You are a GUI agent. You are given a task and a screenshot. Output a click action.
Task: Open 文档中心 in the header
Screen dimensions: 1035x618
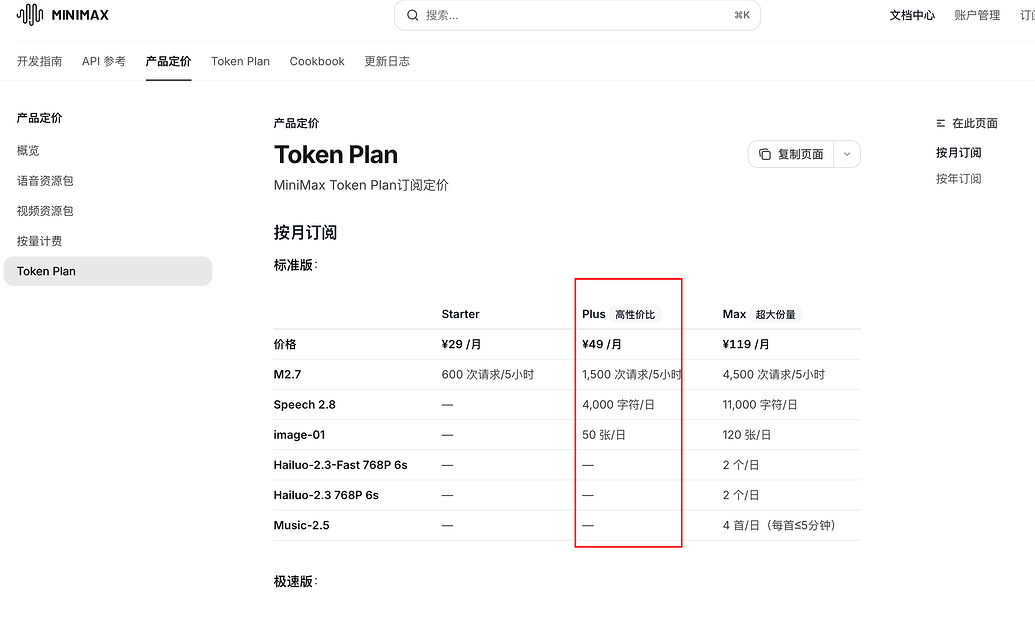pos(912,15)
